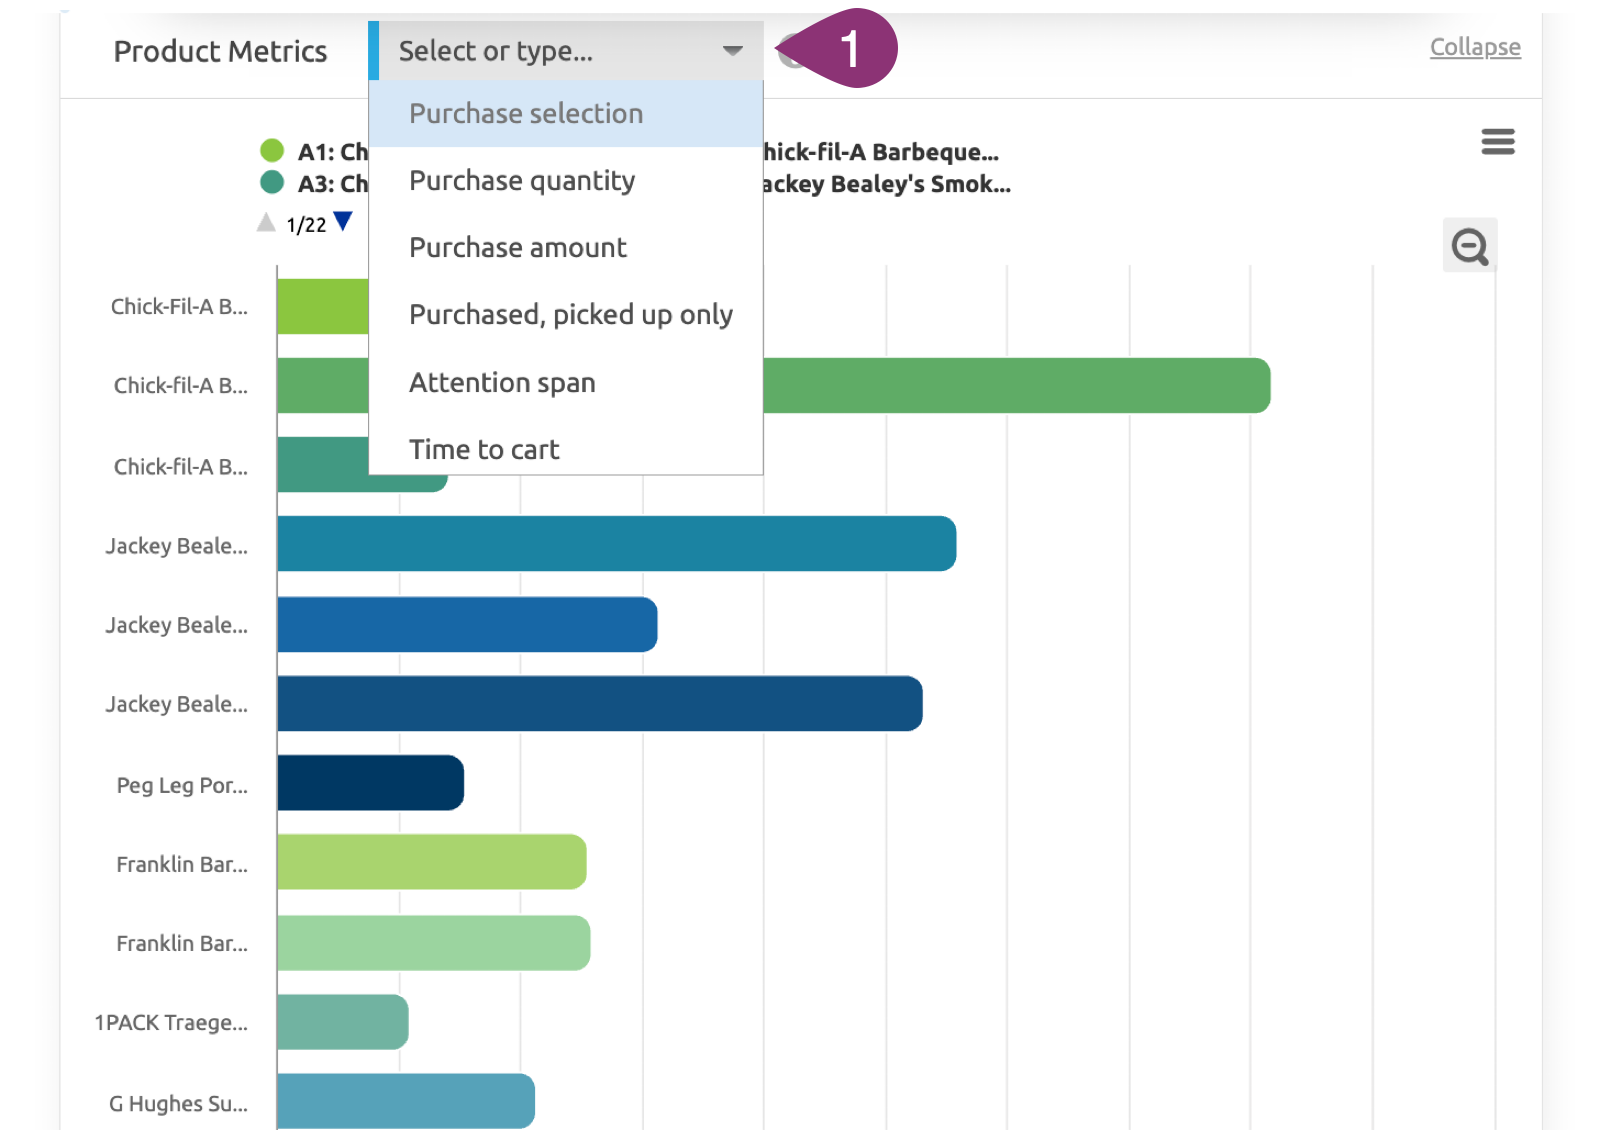This screenshot has width=1600, height=1130.
Task: Pick Attention span from the list
Action: 502,383
